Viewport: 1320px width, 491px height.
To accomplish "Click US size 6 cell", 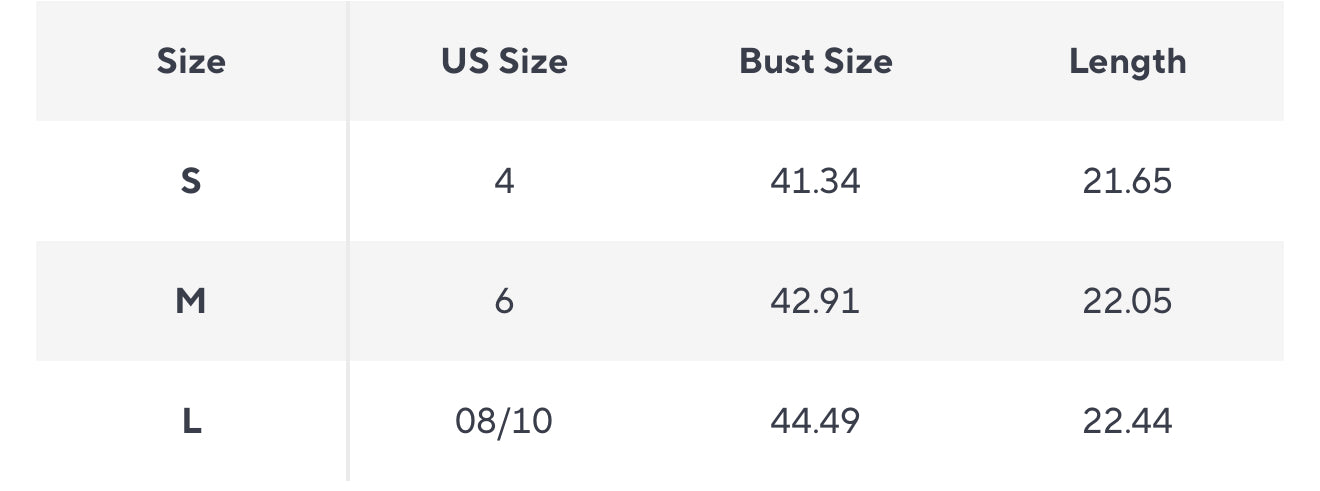I will tap(504, 301).
